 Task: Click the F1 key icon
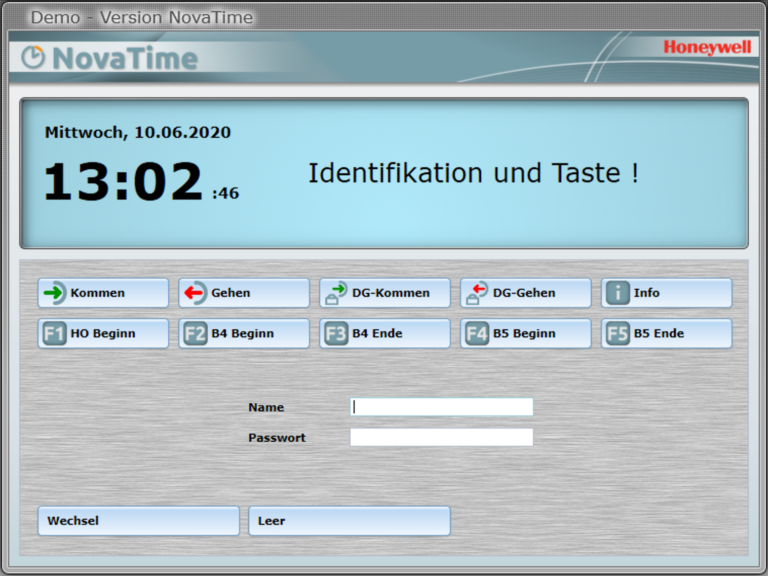pos(54,334)
